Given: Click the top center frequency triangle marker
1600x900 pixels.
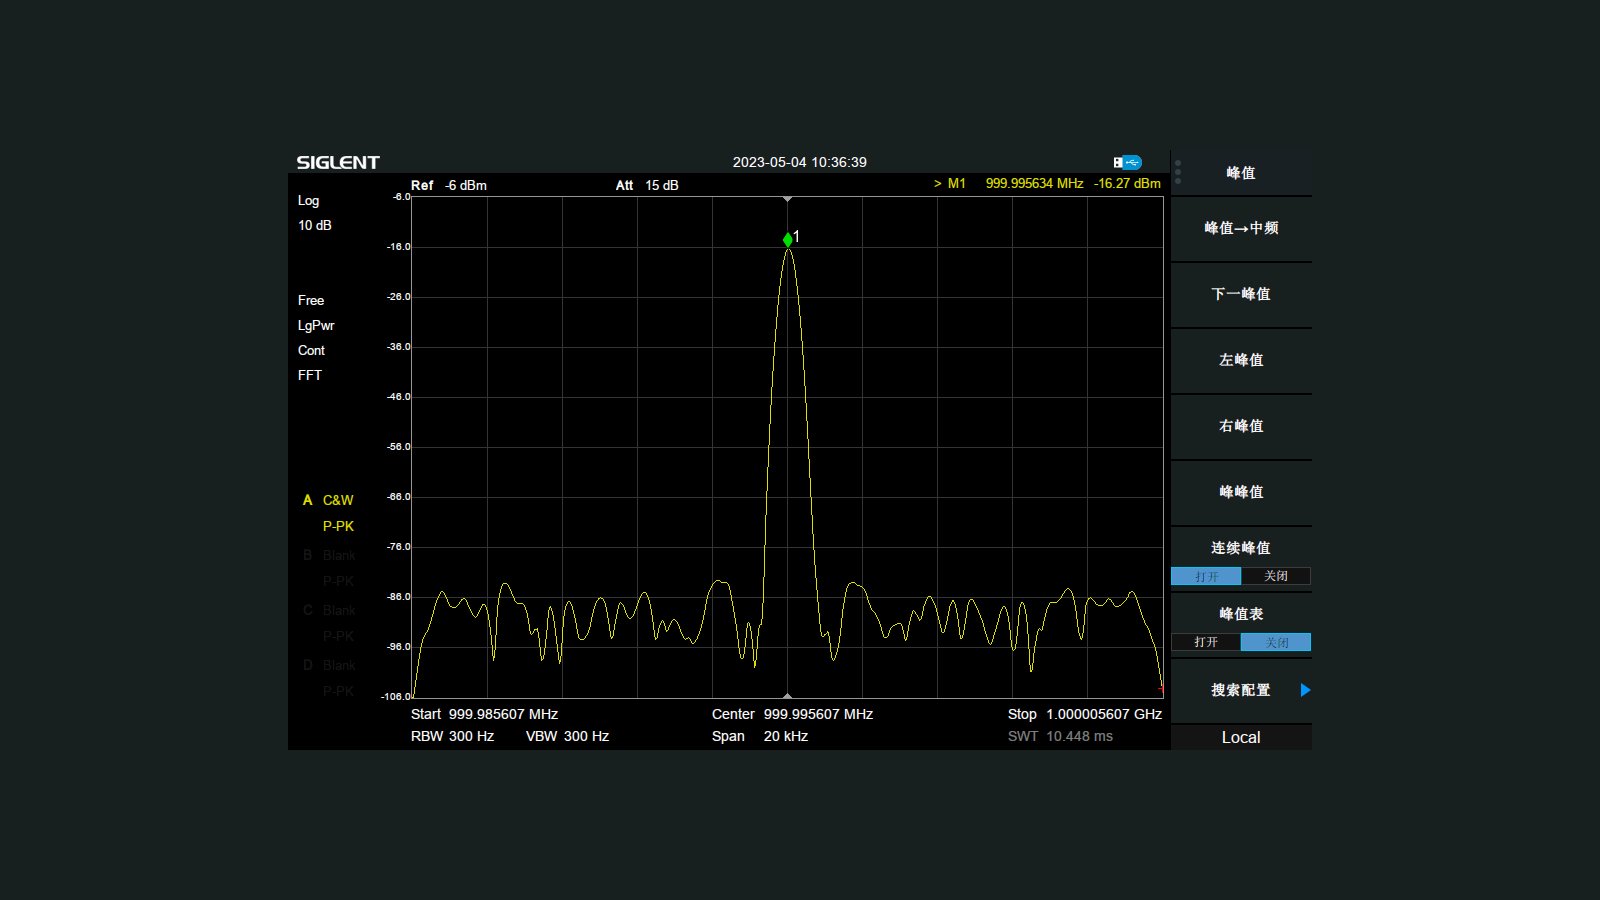Looking at the screenshot, I should (788, 200).
